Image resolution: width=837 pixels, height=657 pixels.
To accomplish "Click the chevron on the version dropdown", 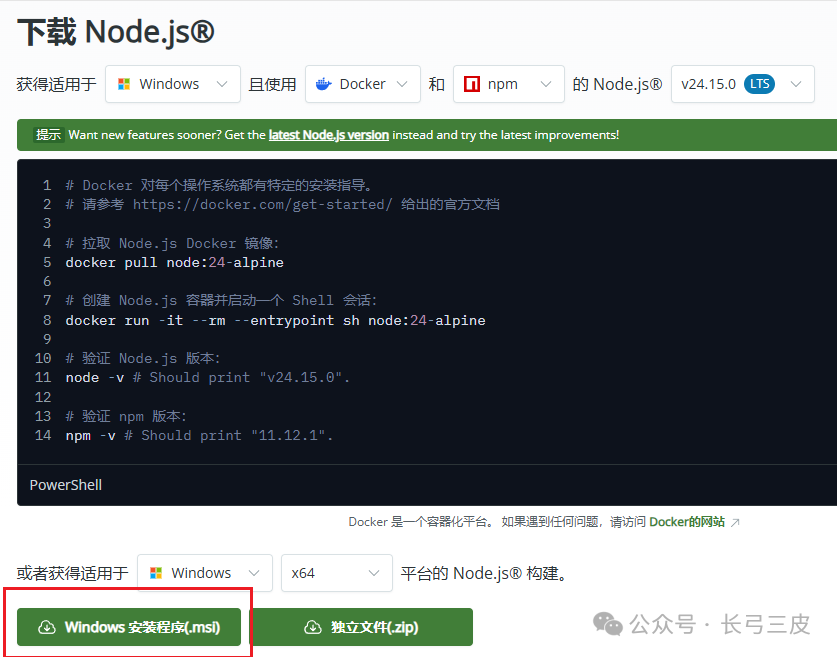I will point(796,84).
